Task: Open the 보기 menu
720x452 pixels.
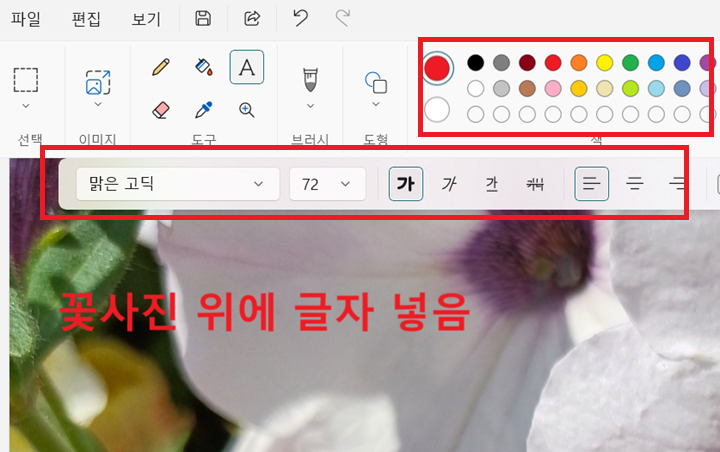Action: point(146,19)
